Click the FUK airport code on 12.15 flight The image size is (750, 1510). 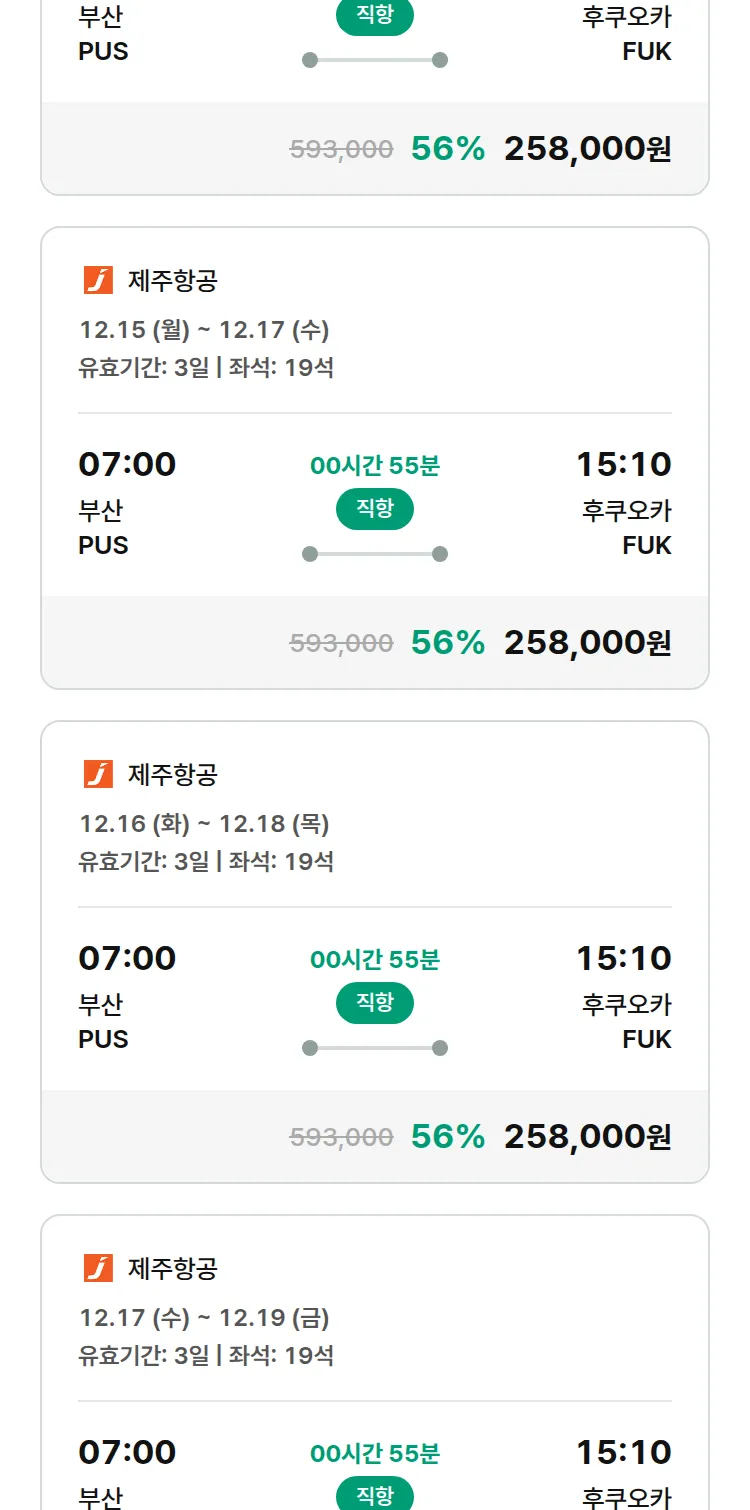click(646, 546)
